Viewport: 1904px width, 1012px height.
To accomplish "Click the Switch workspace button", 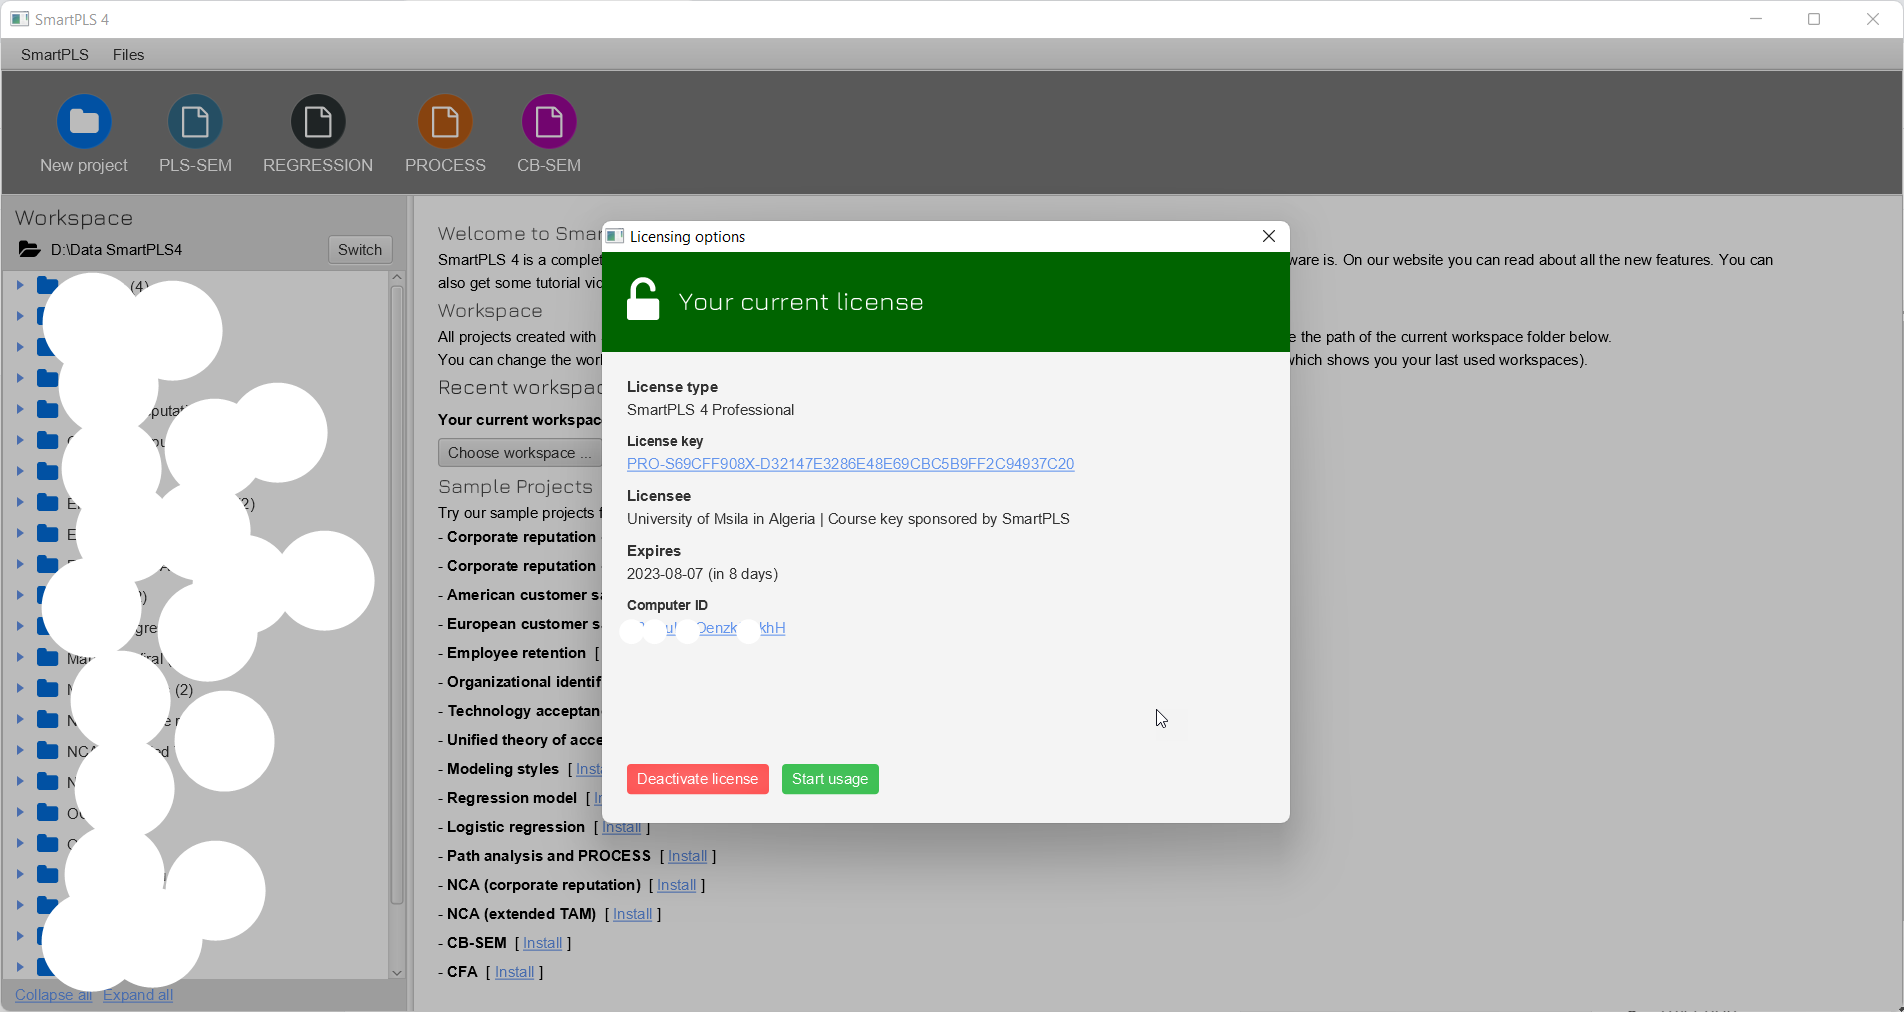I will (x=360, y=250).
